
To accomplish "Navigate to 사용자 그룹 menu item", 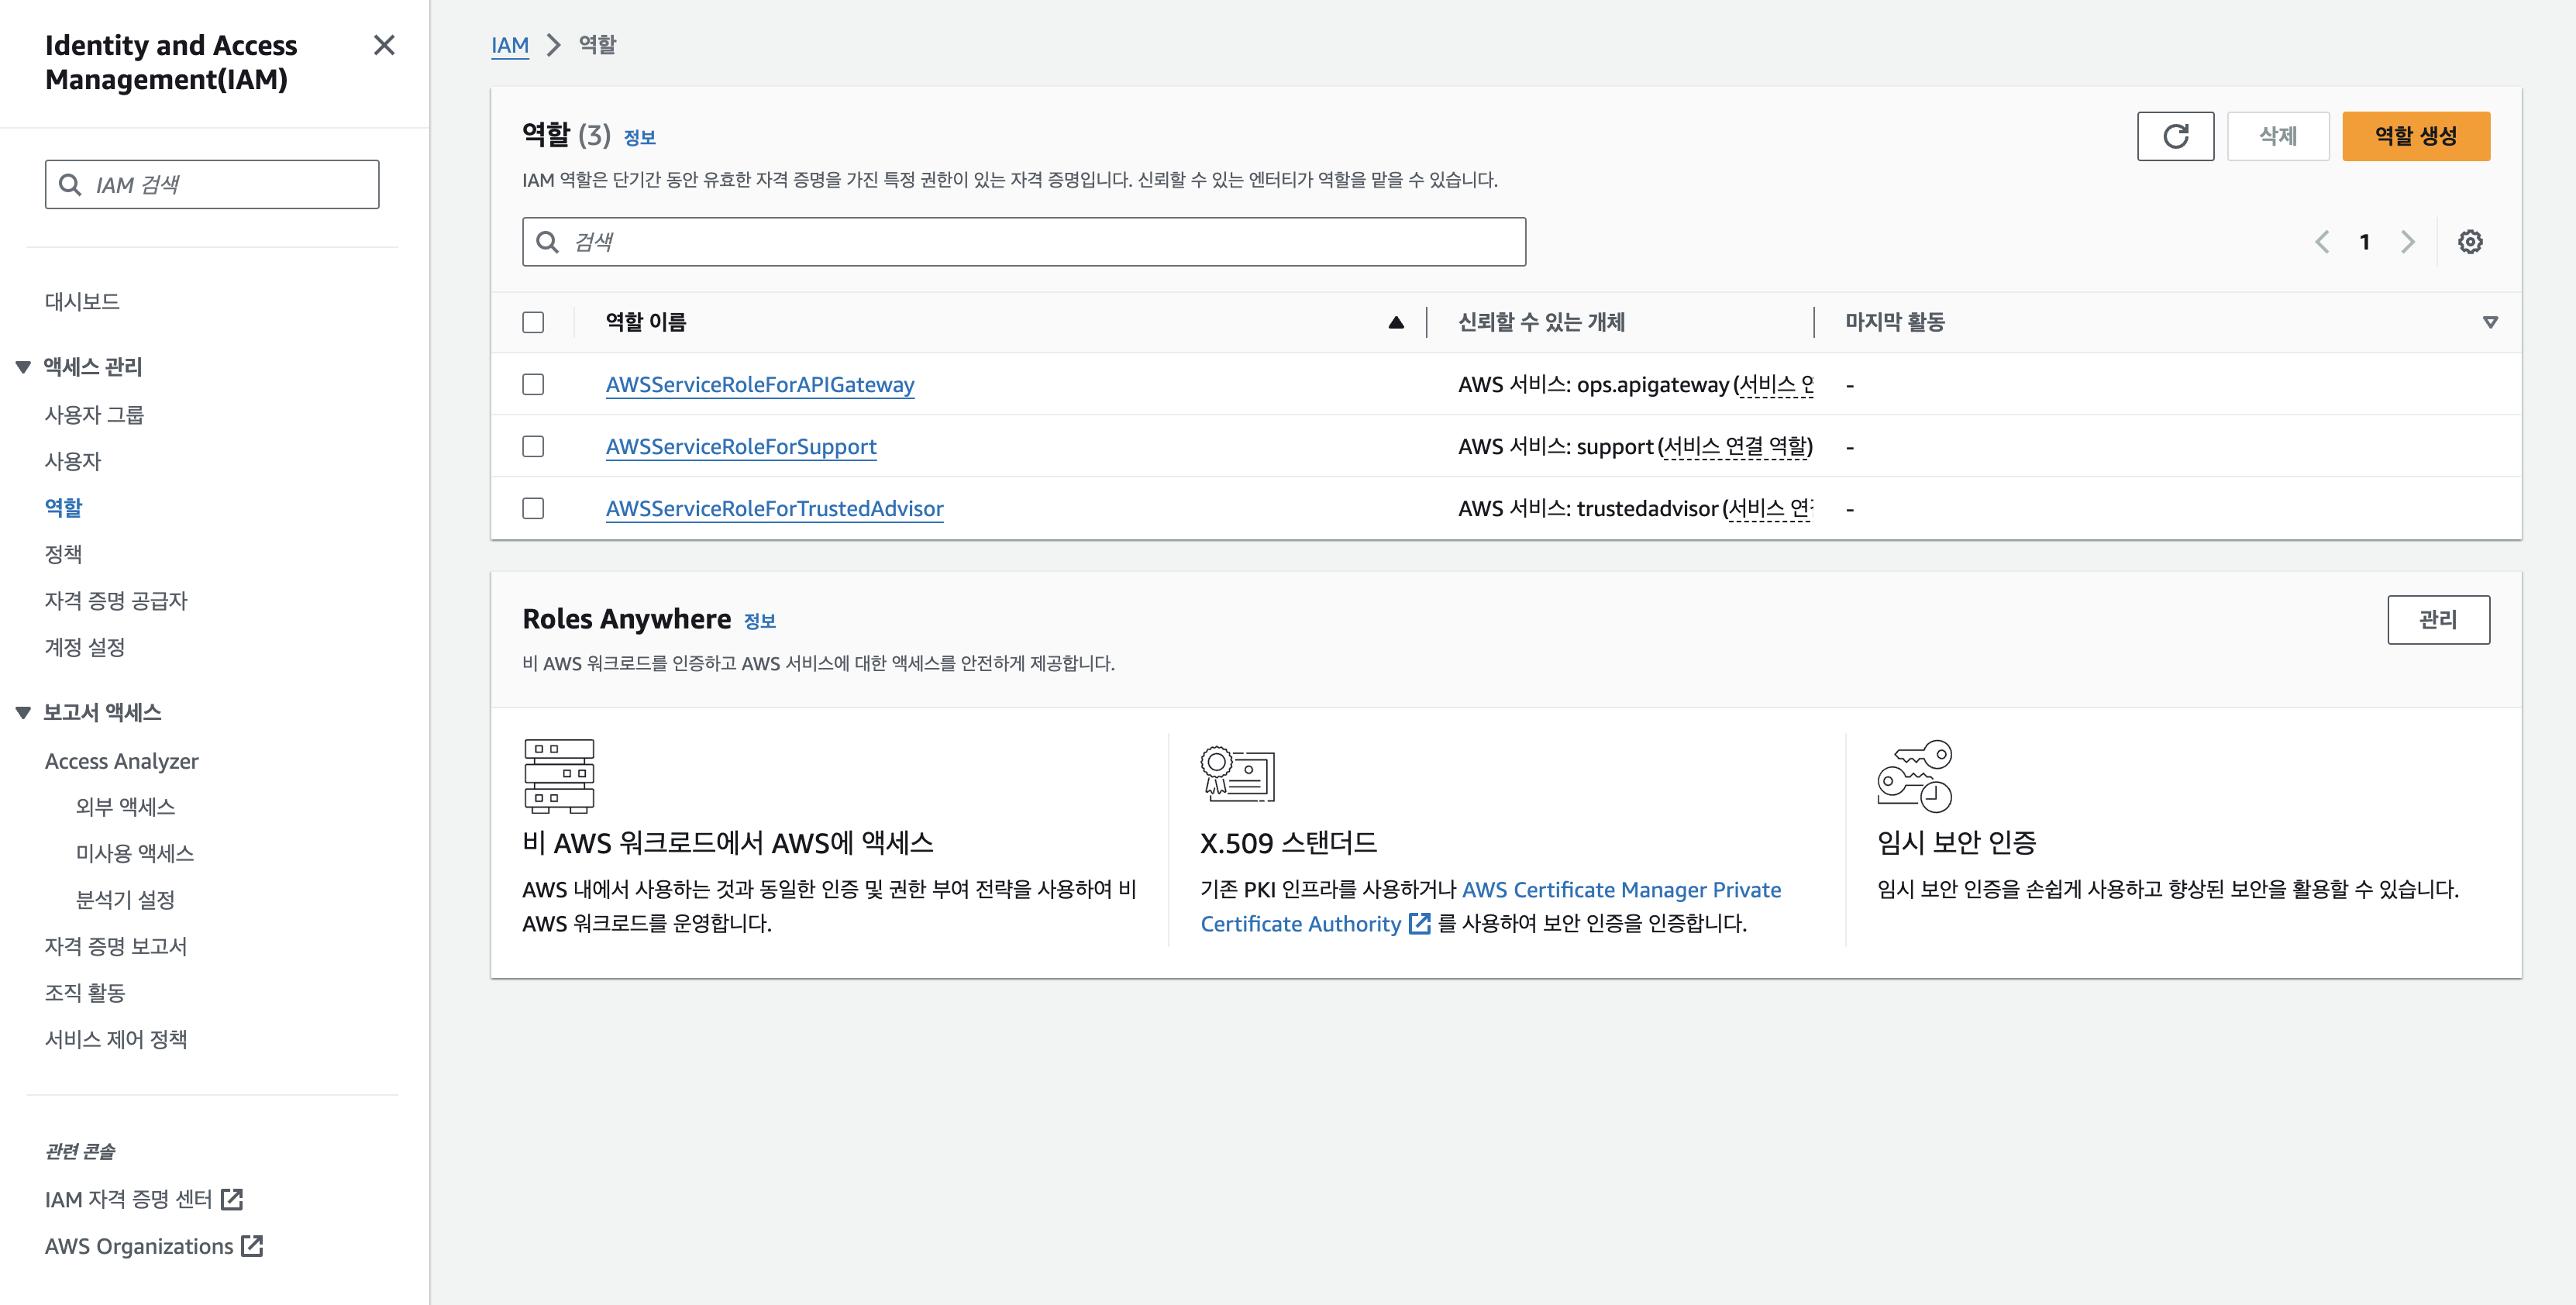I will (94, 414).
